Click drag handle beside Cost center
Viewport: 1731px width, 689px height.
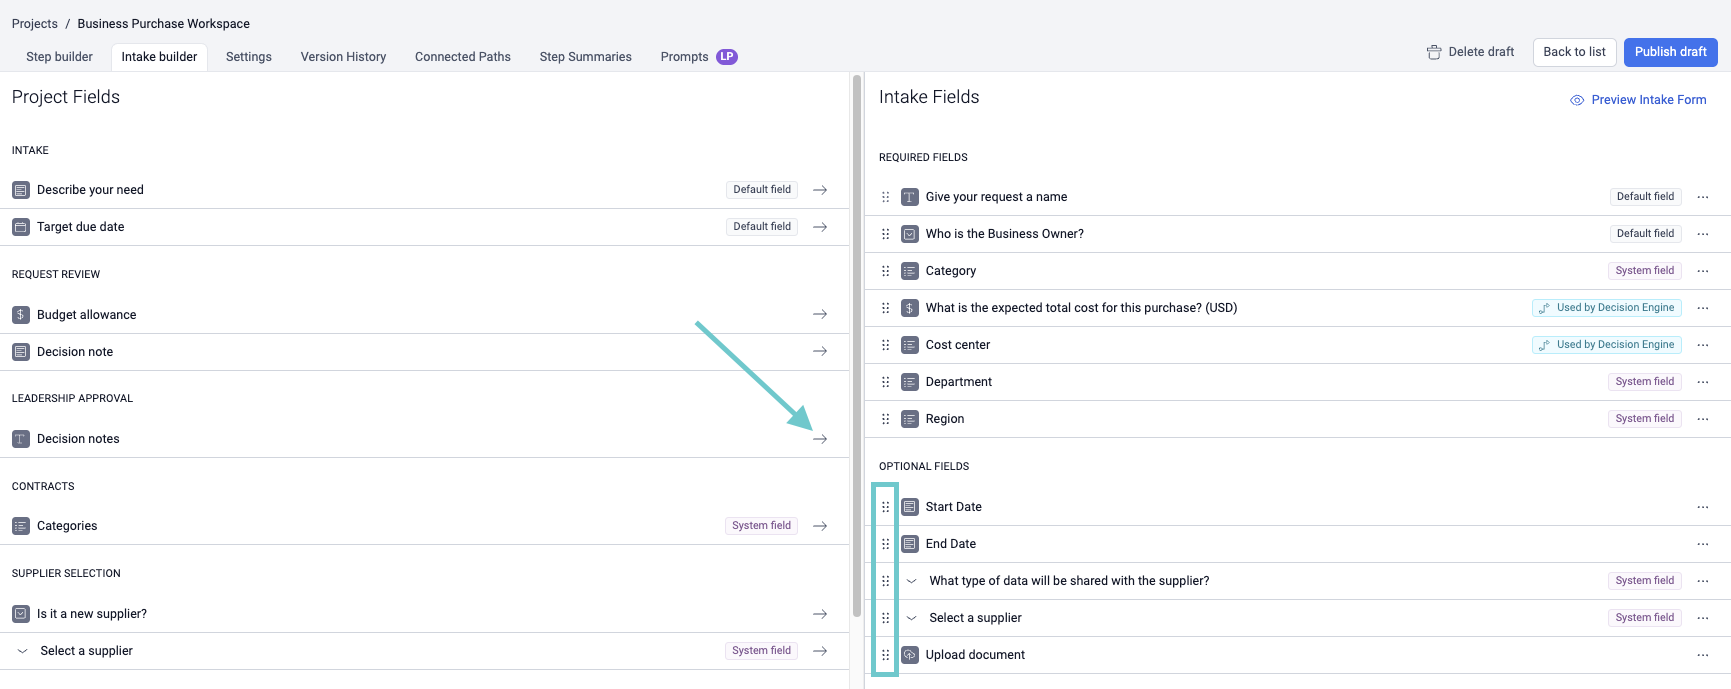coord(885,345)
